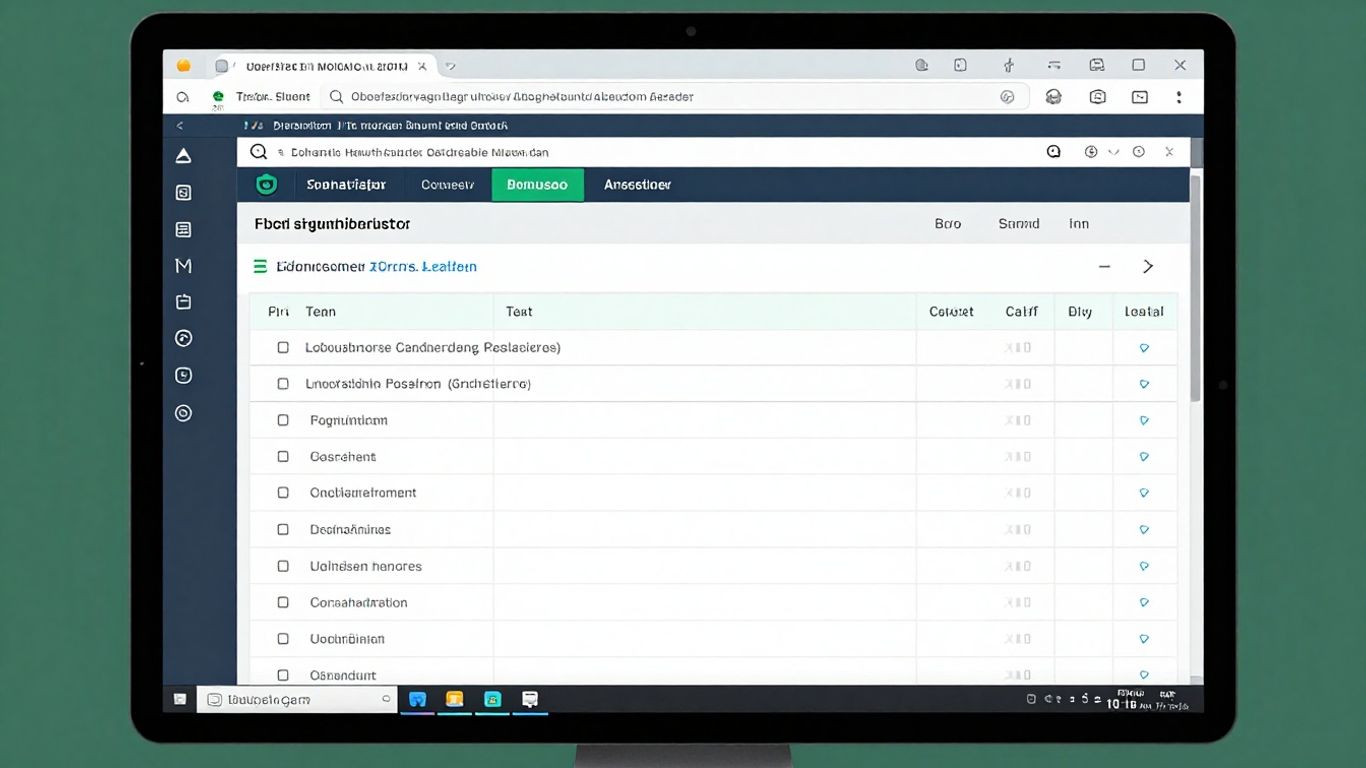Click the calendar icon in left sidebar
Image resolution: width=1366 pixels, height=768 pixels.
click(183, 302)
